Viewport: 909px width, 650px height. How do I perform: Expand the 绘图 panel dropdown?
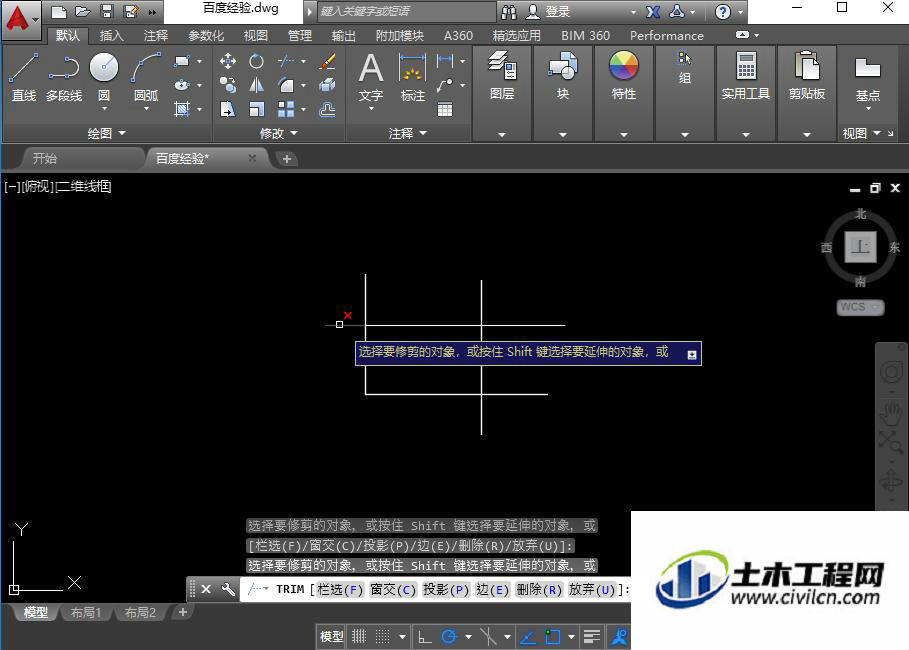click(107, 133)
